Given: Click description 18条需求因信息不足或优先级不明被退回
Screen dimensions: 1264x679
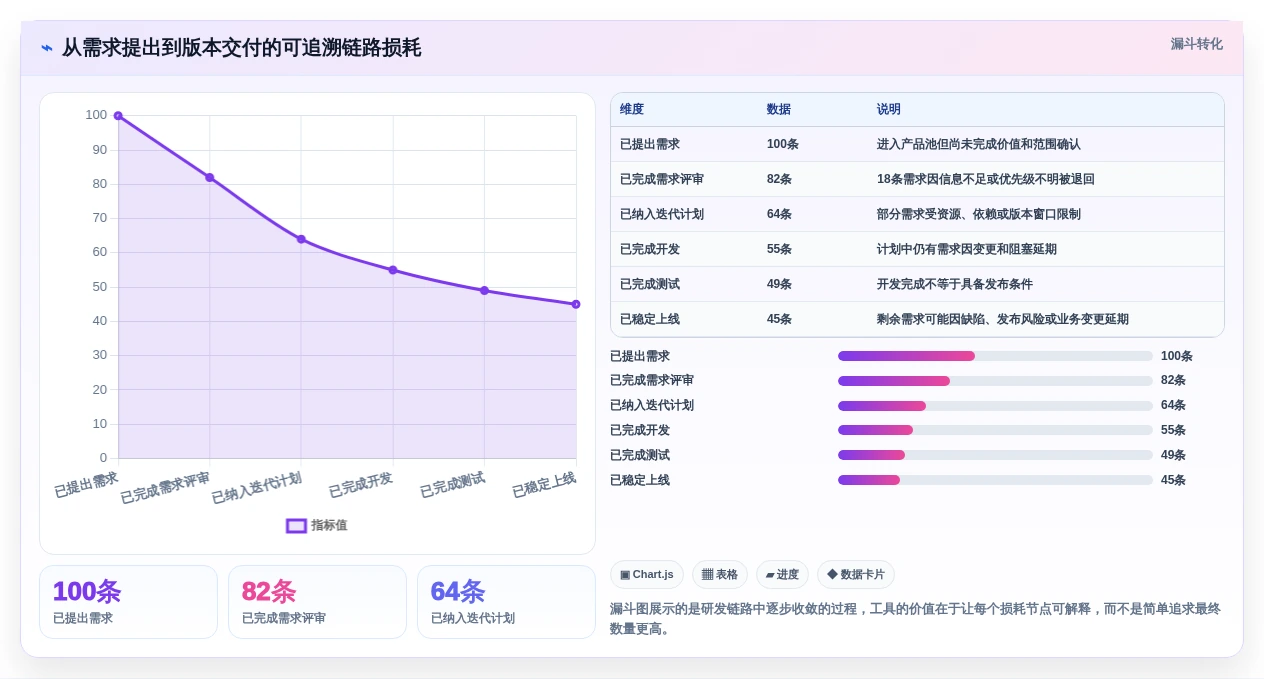Looking at the screenshot, I should point(986,179).
